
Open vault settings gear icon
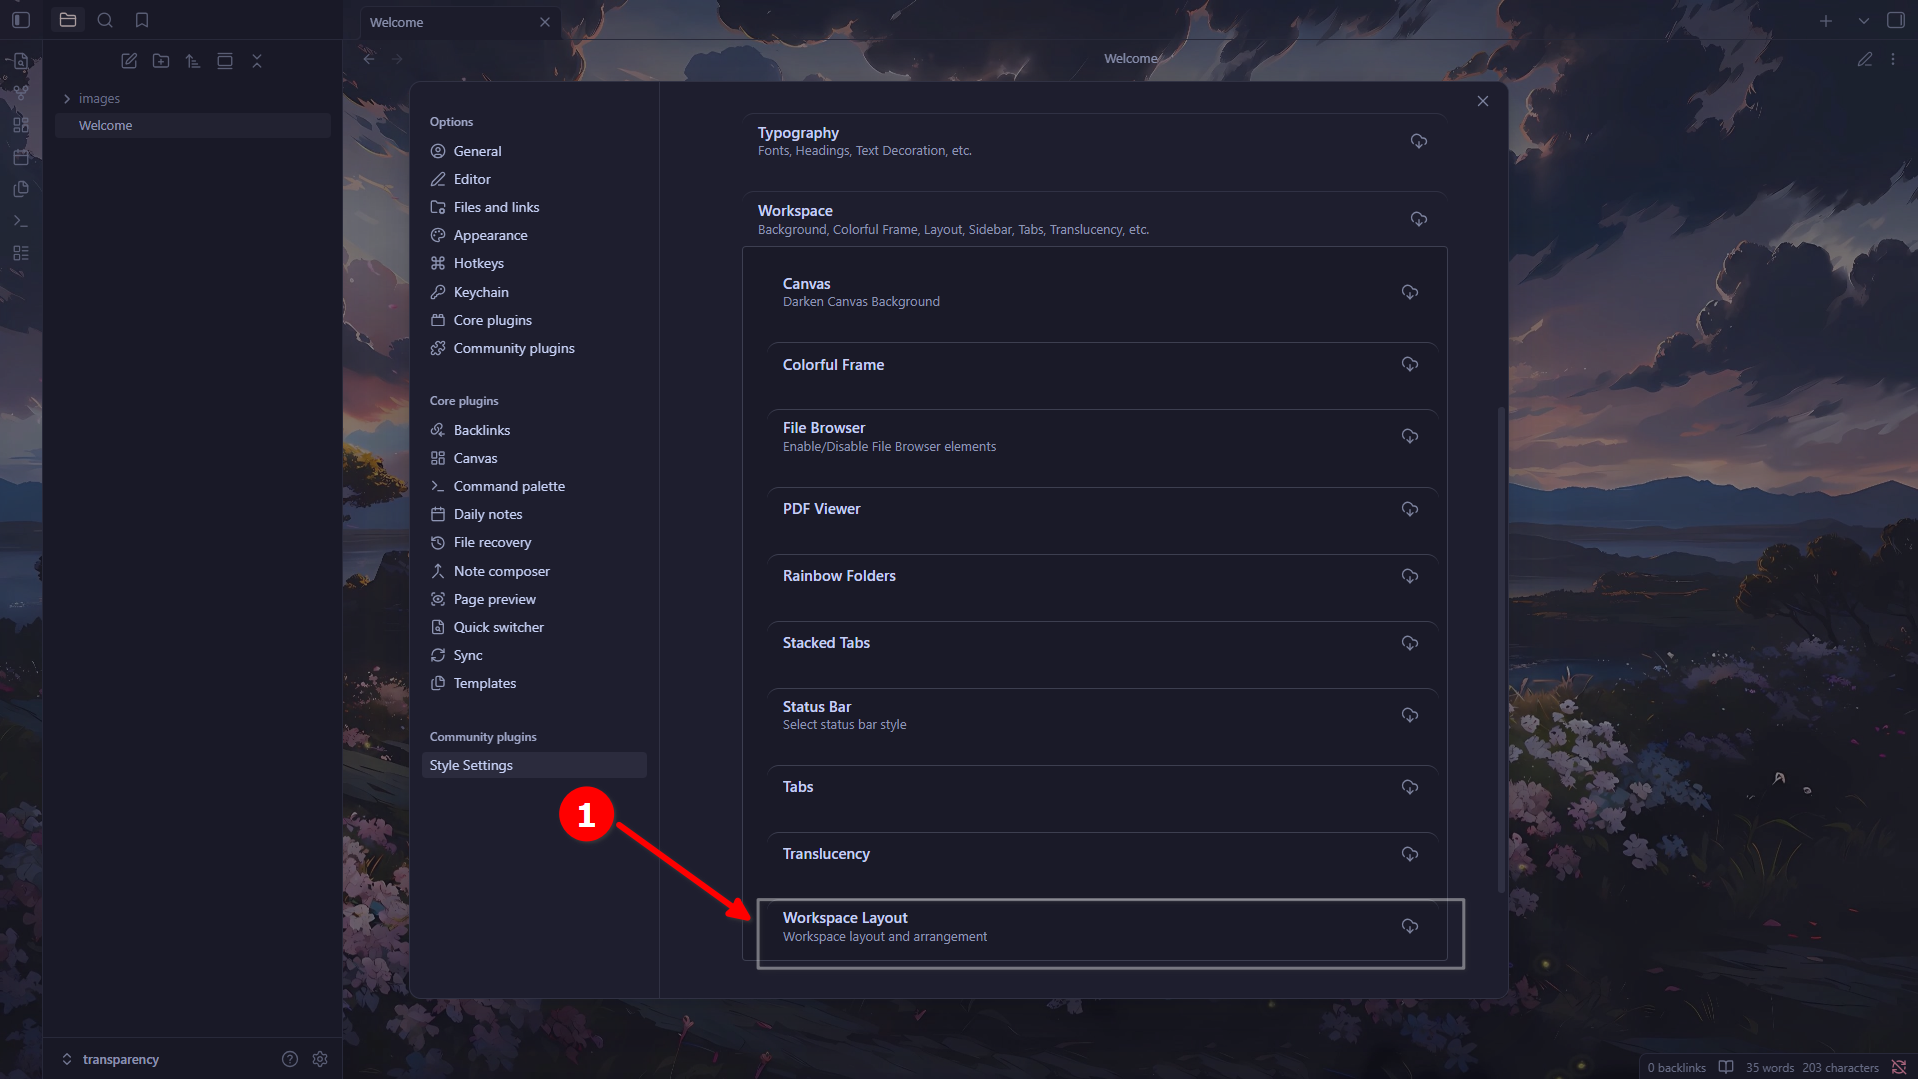pyautogui.click(x=320, y=1059)
